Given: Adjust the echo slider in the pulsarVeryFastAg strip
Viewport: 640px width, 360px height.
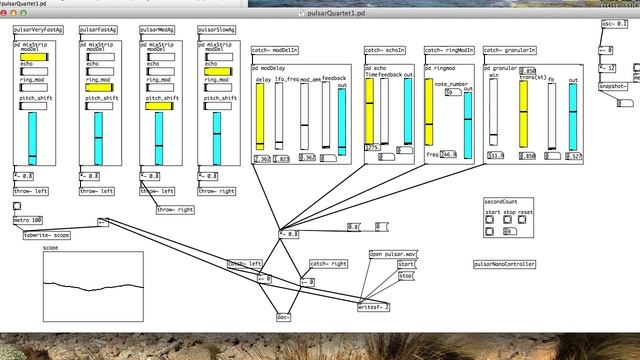Looking at the screenshot, I should (x=34, y=71).
